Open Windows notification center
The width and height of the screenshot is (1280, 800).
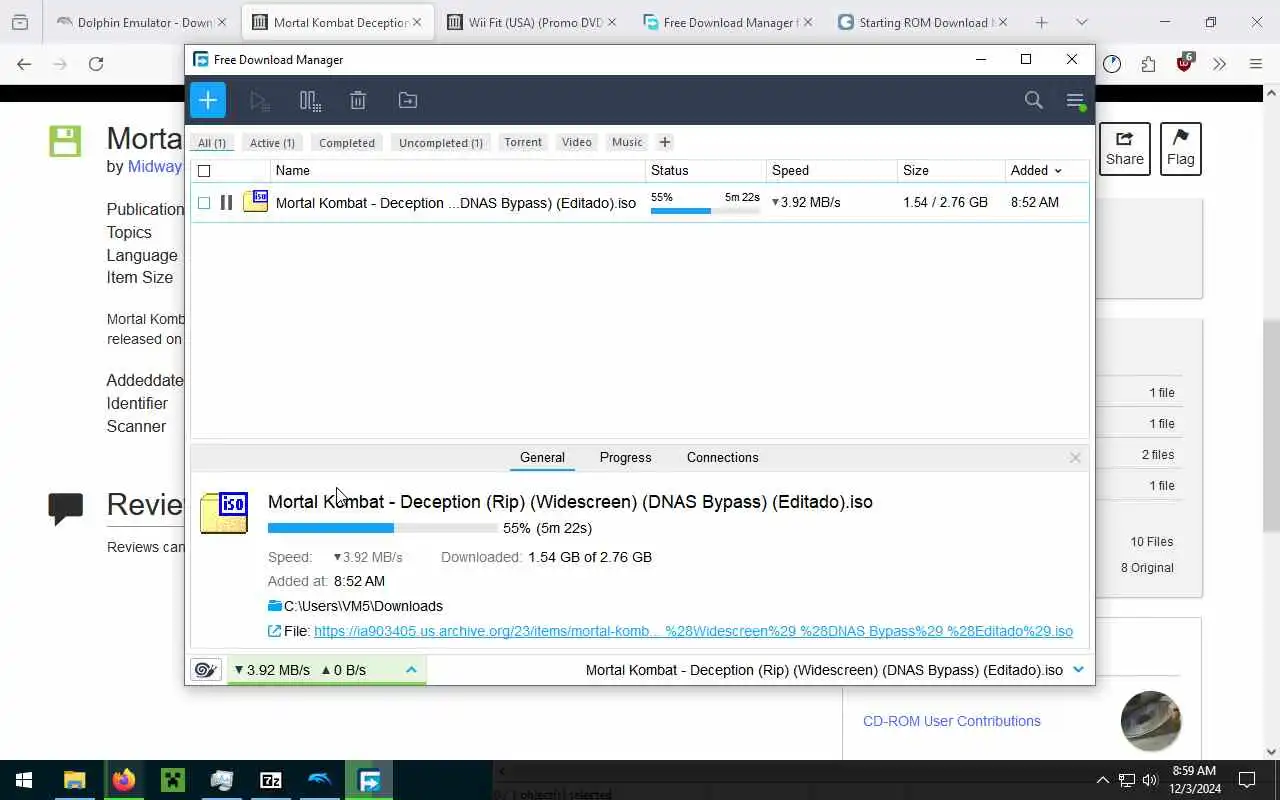pos(1247,780)
